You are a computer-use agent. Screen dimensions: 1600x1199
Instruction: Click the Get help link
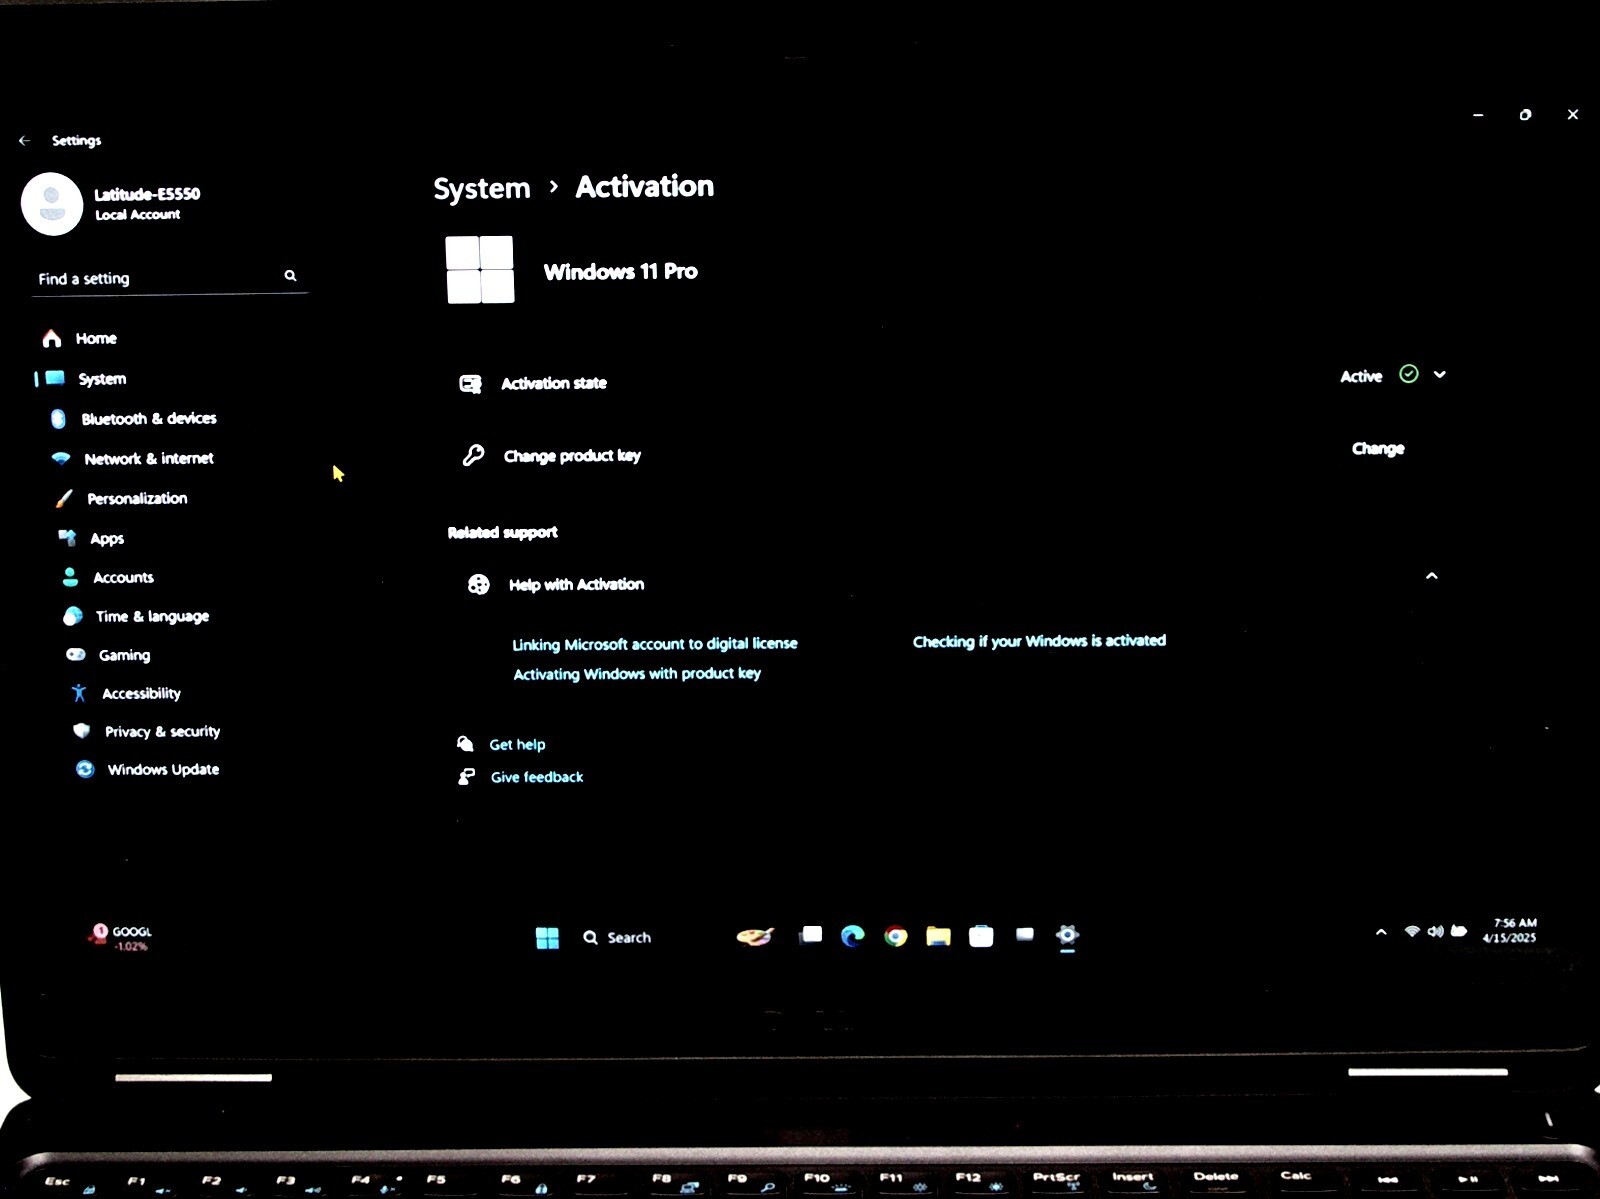517,744
